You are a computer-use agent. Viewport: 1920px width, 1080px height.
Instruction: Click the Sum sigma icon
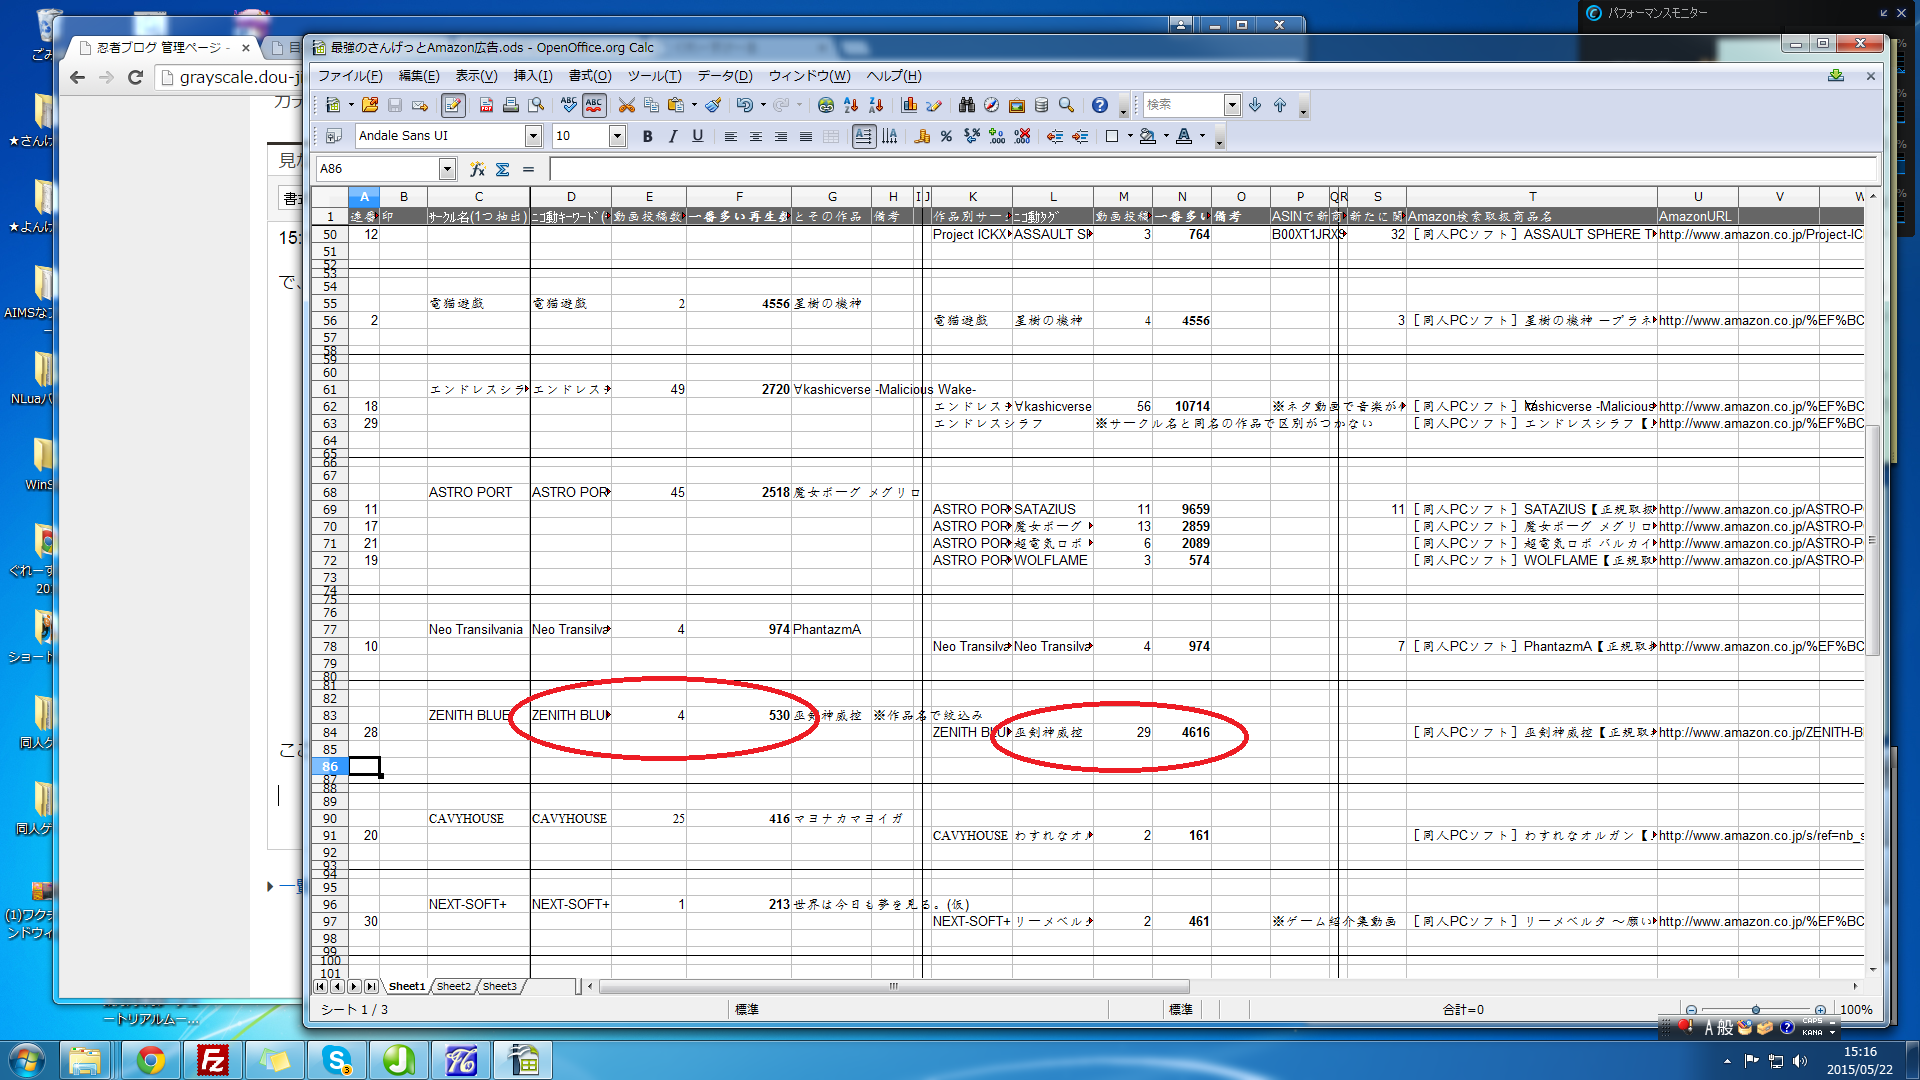click(x=502, y=169)
